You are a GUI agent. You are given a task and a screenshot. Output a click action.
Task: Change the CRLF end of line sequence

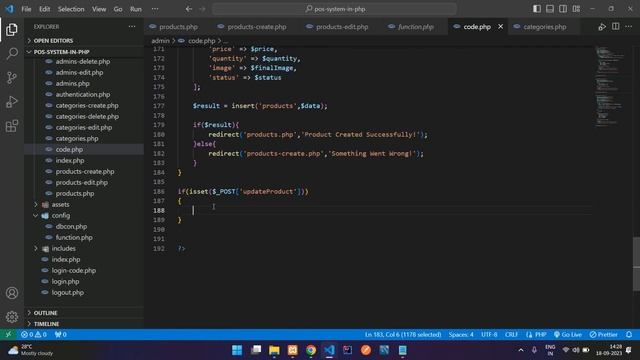pos(511,334)
